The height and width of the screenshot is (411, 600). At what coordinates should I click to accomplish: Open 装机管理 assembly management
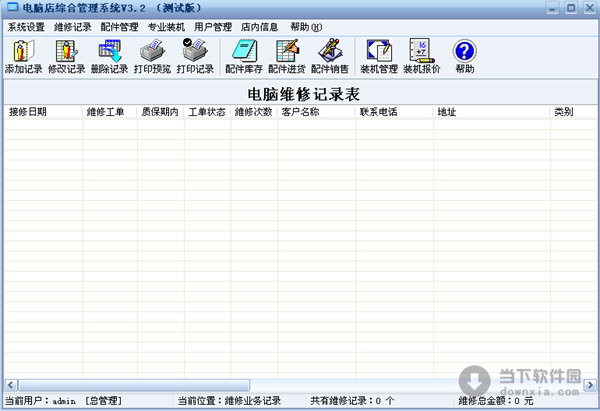coord(379,57)
